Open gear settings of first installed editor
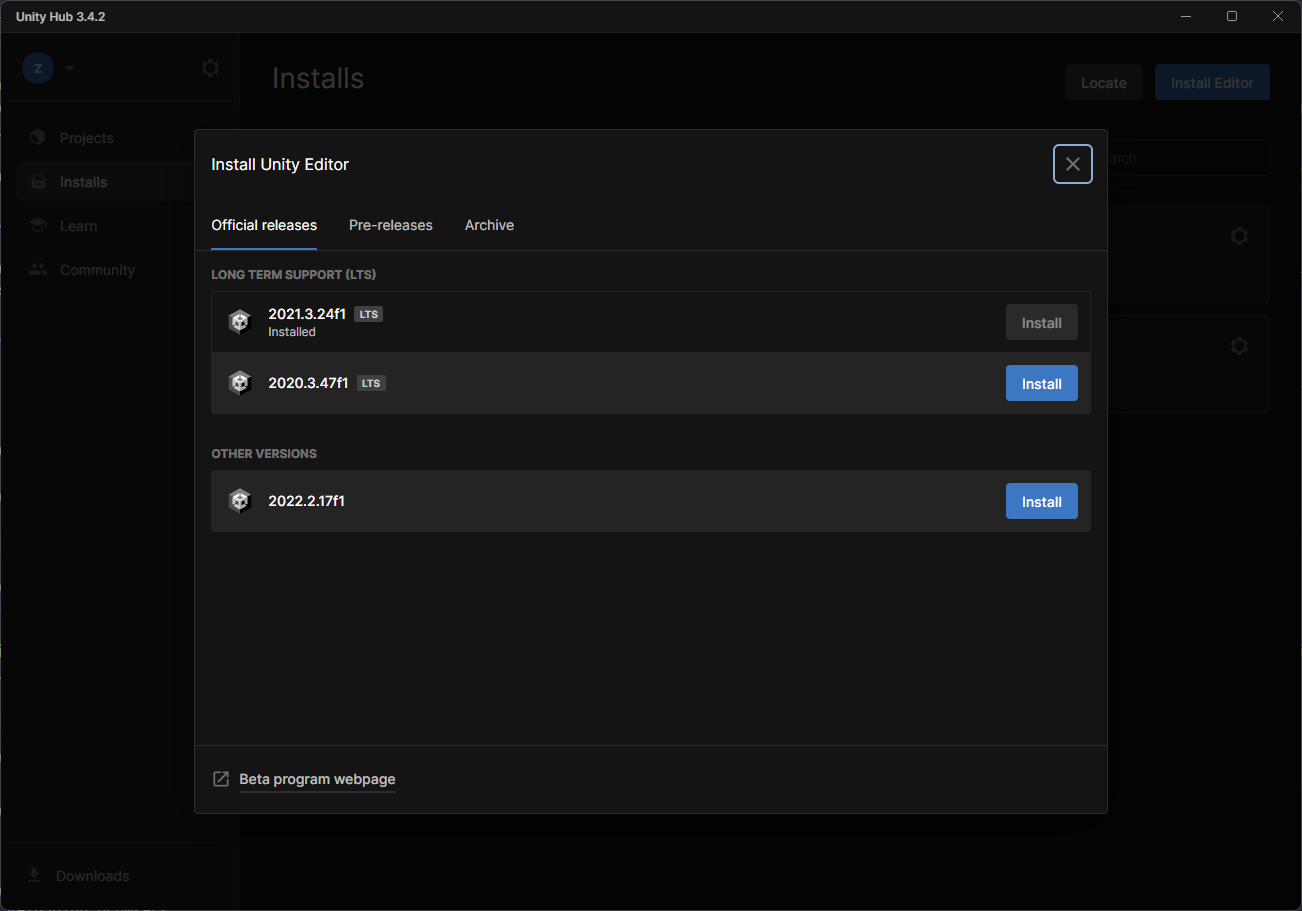Viewport: 1302px width, 911px height. tap(1239, 236)
